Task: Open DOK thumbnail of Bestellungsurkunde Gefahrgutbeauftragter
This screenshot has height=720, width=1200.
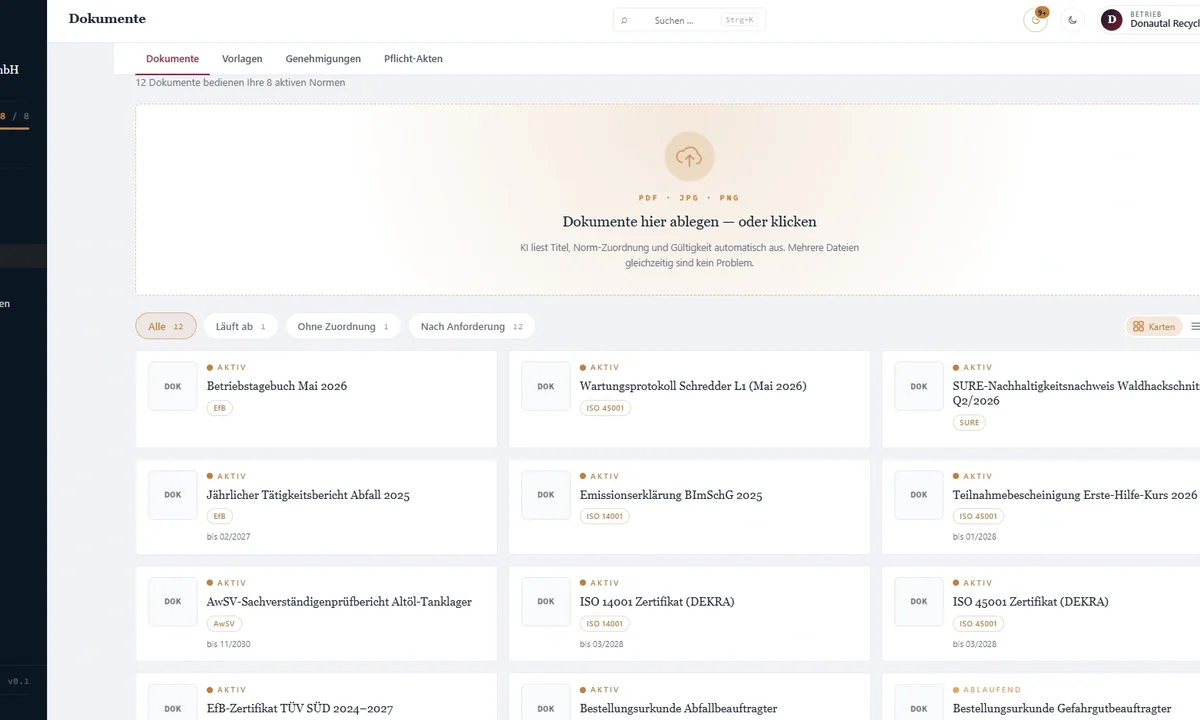Action: tap(919, 702)
